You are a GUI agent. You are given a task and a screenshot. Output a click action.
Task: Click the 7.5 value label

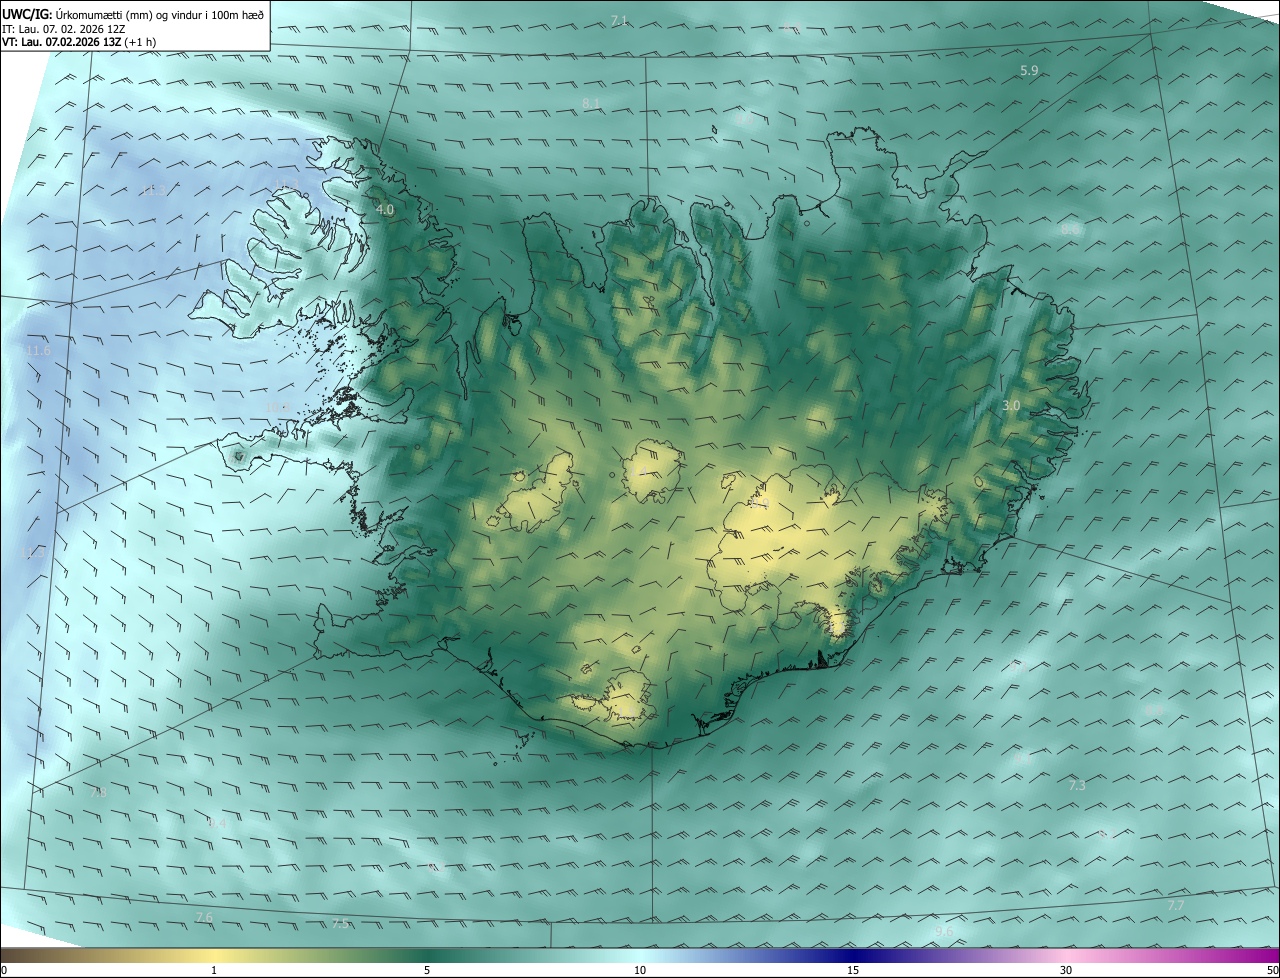[340, 924]
